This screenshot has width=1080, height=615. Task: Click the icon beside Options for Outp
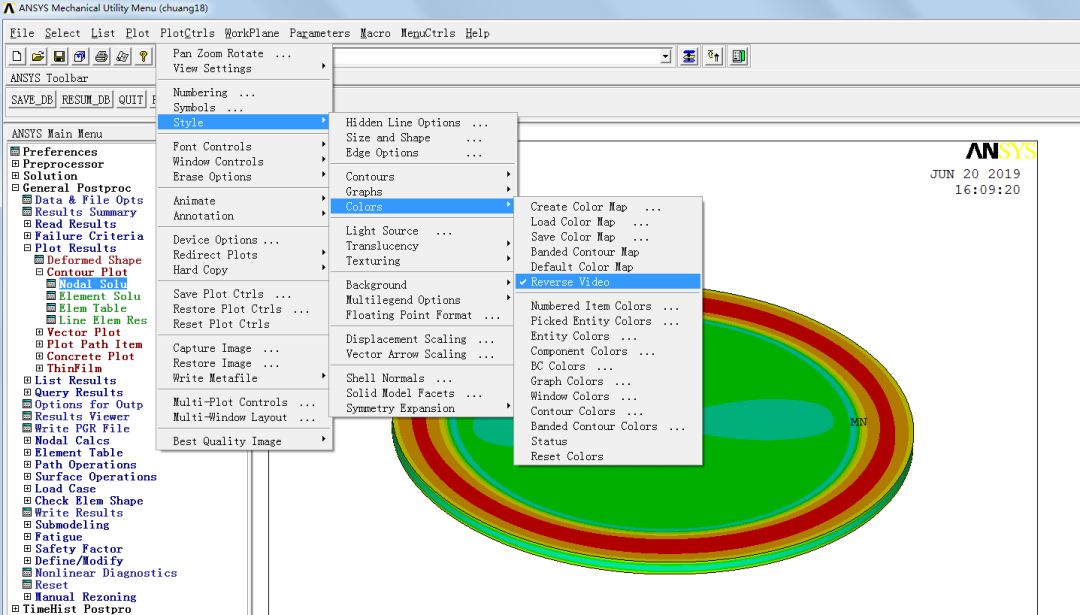click(x=28, y=404)
